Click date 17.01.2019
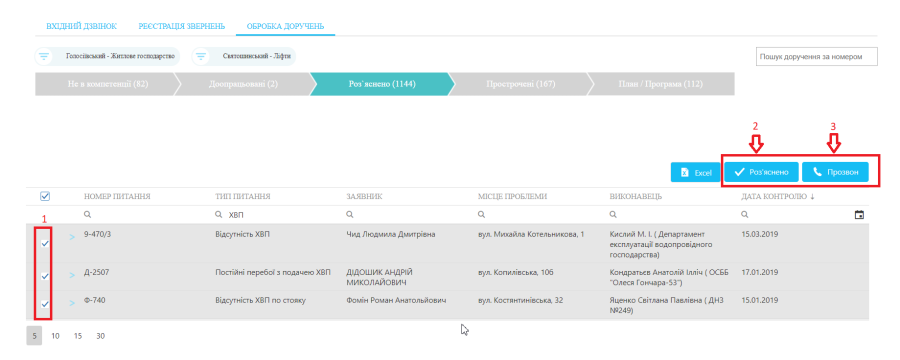900x360 pixels. tap(760, 272)
